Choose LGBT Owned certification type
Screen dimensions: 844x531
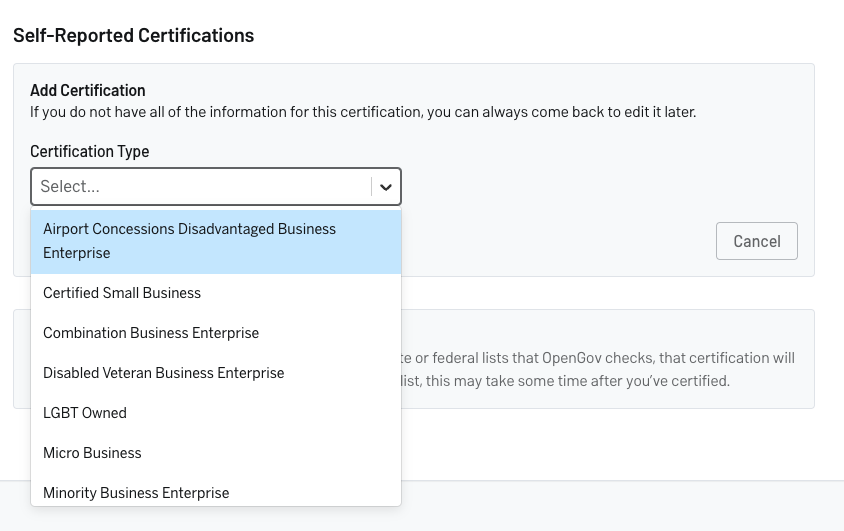click(x=216, y=413)
